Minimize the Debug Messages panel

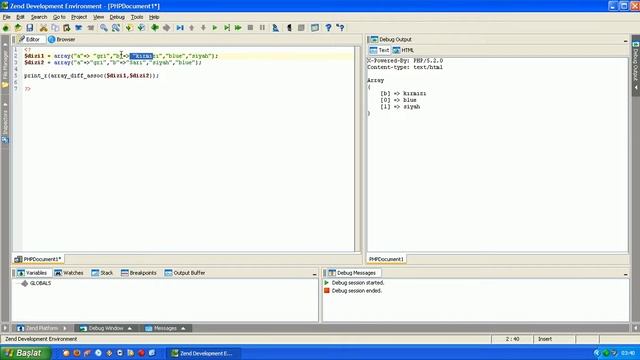click(625, 274)
